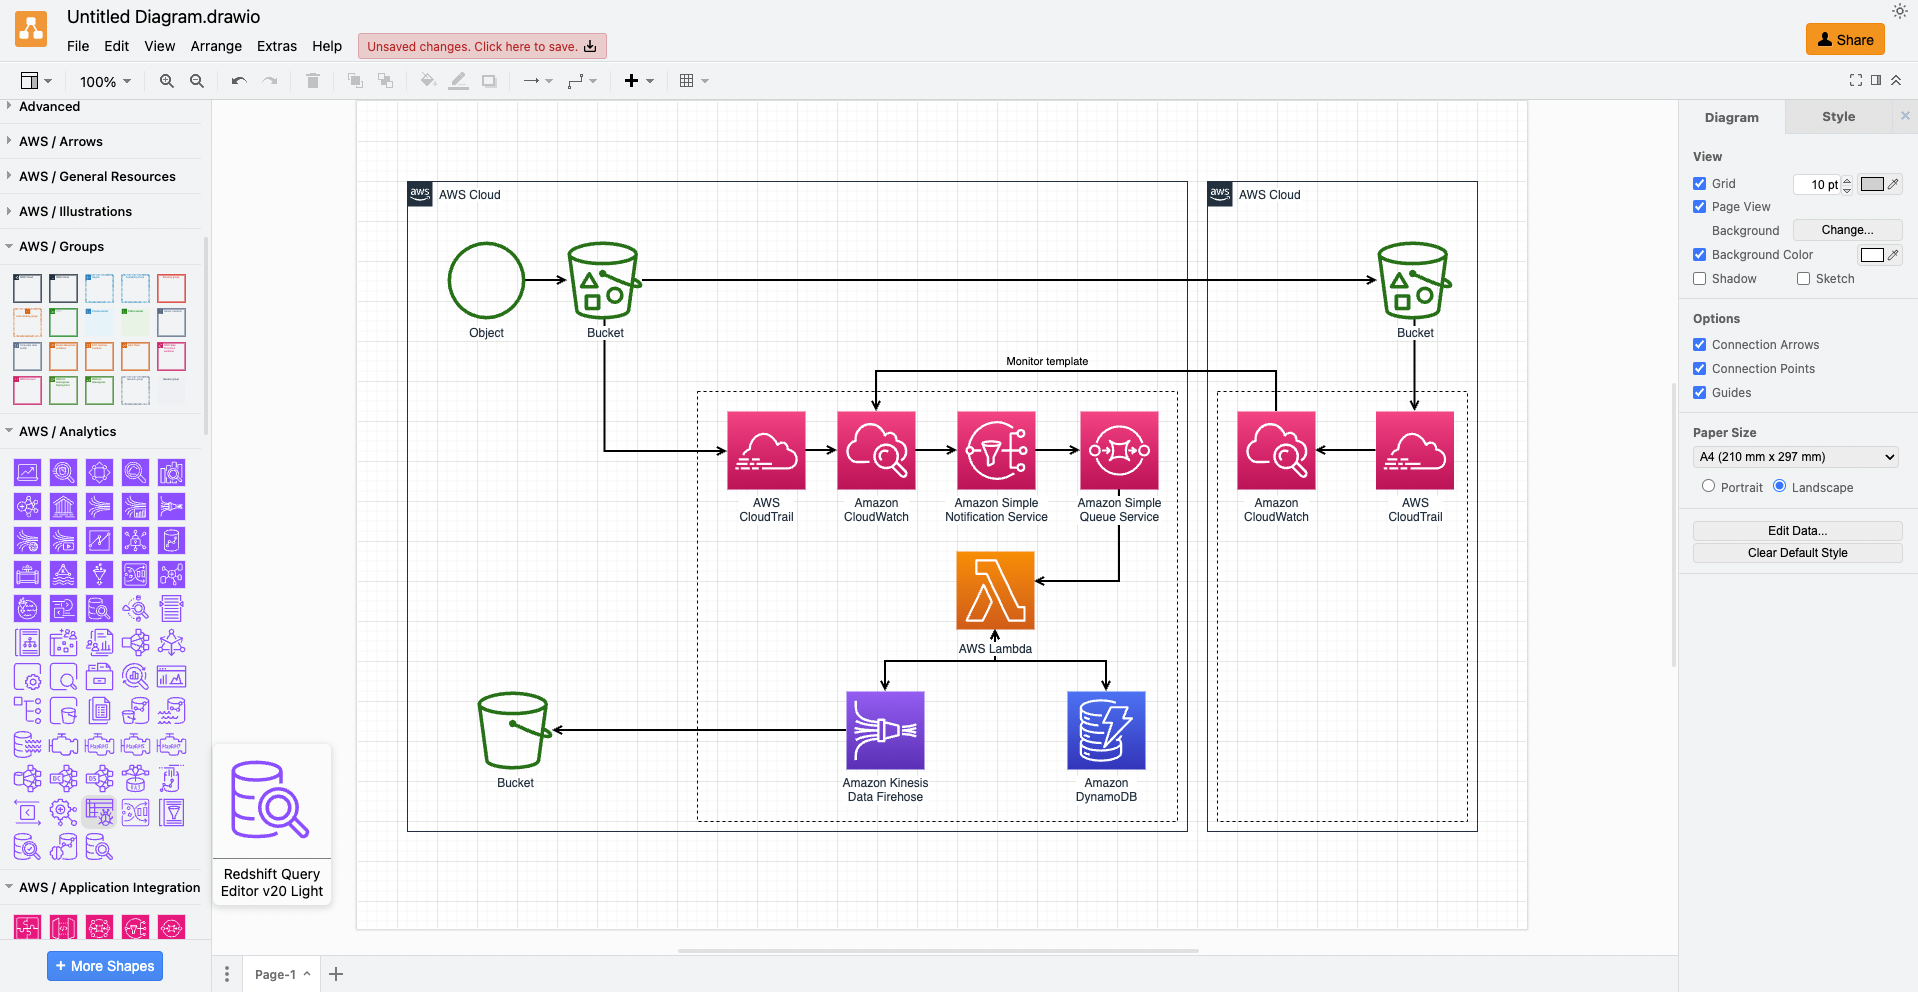Select the Amazon CloudWatch icon in right cloud
Screen dimensions: 1918x992
point(1276,450)
